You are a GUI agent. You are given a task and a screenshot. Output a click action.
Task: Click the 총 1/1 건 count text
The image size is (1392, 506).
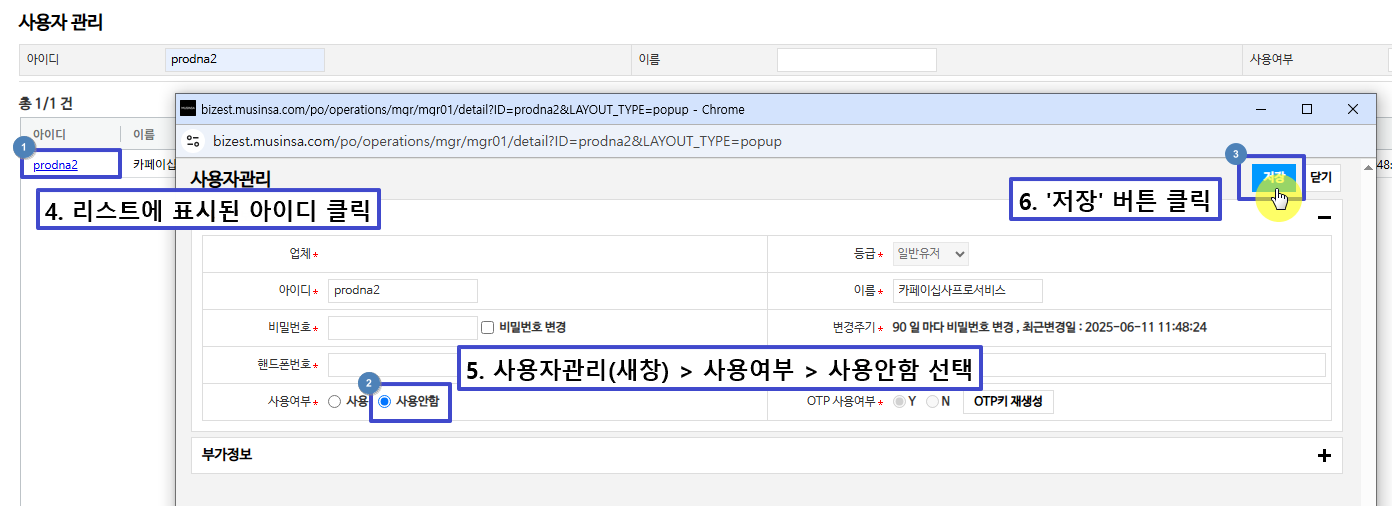click(x=46, y=103)
